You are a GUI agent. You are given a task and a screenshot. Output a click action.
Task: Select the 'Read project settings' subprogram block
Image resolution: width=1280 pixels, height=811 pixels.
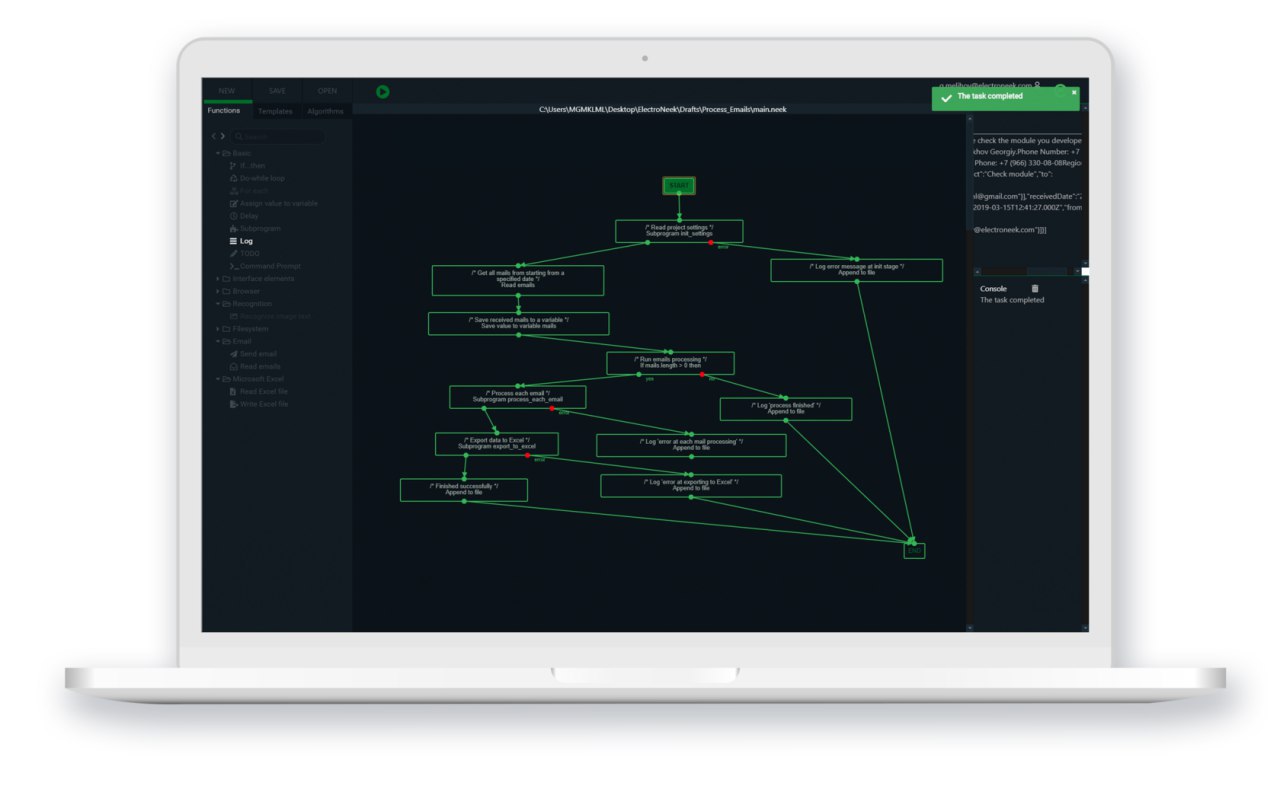point(679,231)
